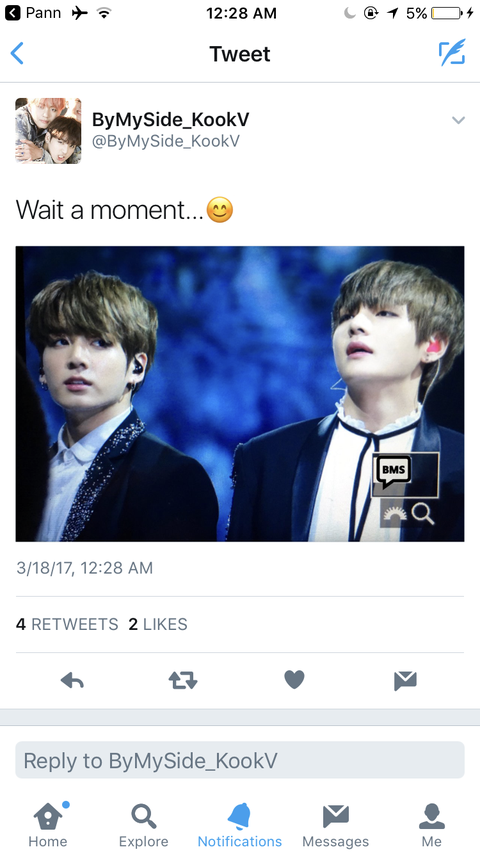The image size is (480, 854).
Task: Expand the tweet options chevron
Action: coord(459,120)
